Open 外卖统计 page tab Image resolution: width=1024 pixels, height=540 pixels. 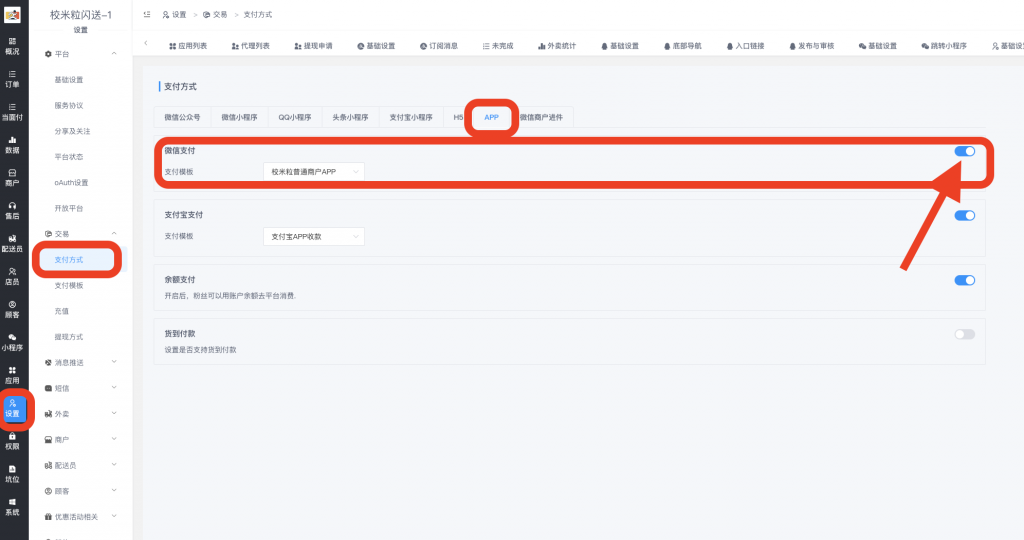coord(557,46)
